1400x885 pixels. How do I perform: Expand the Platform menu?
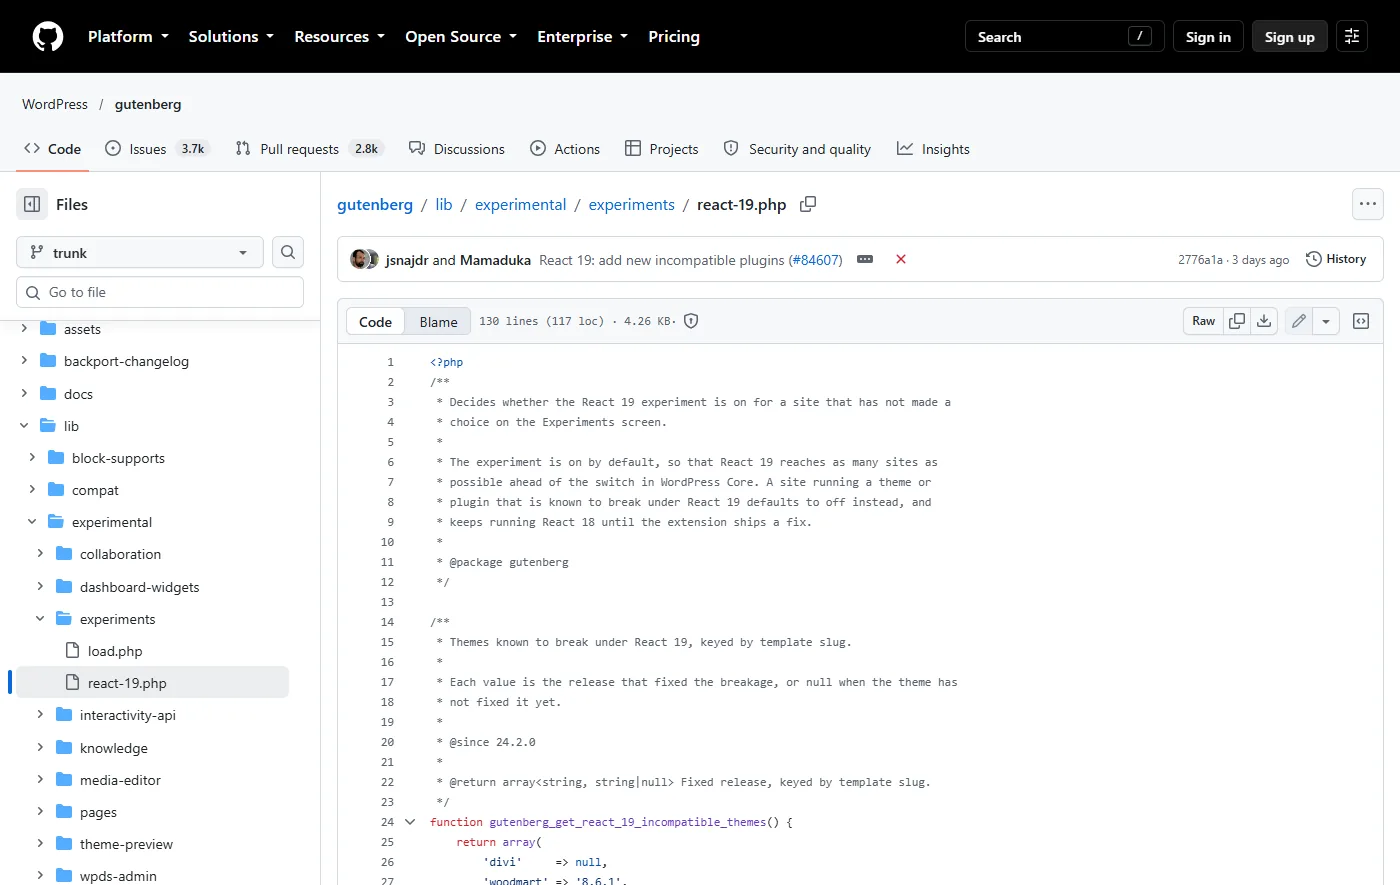[128, 37]
